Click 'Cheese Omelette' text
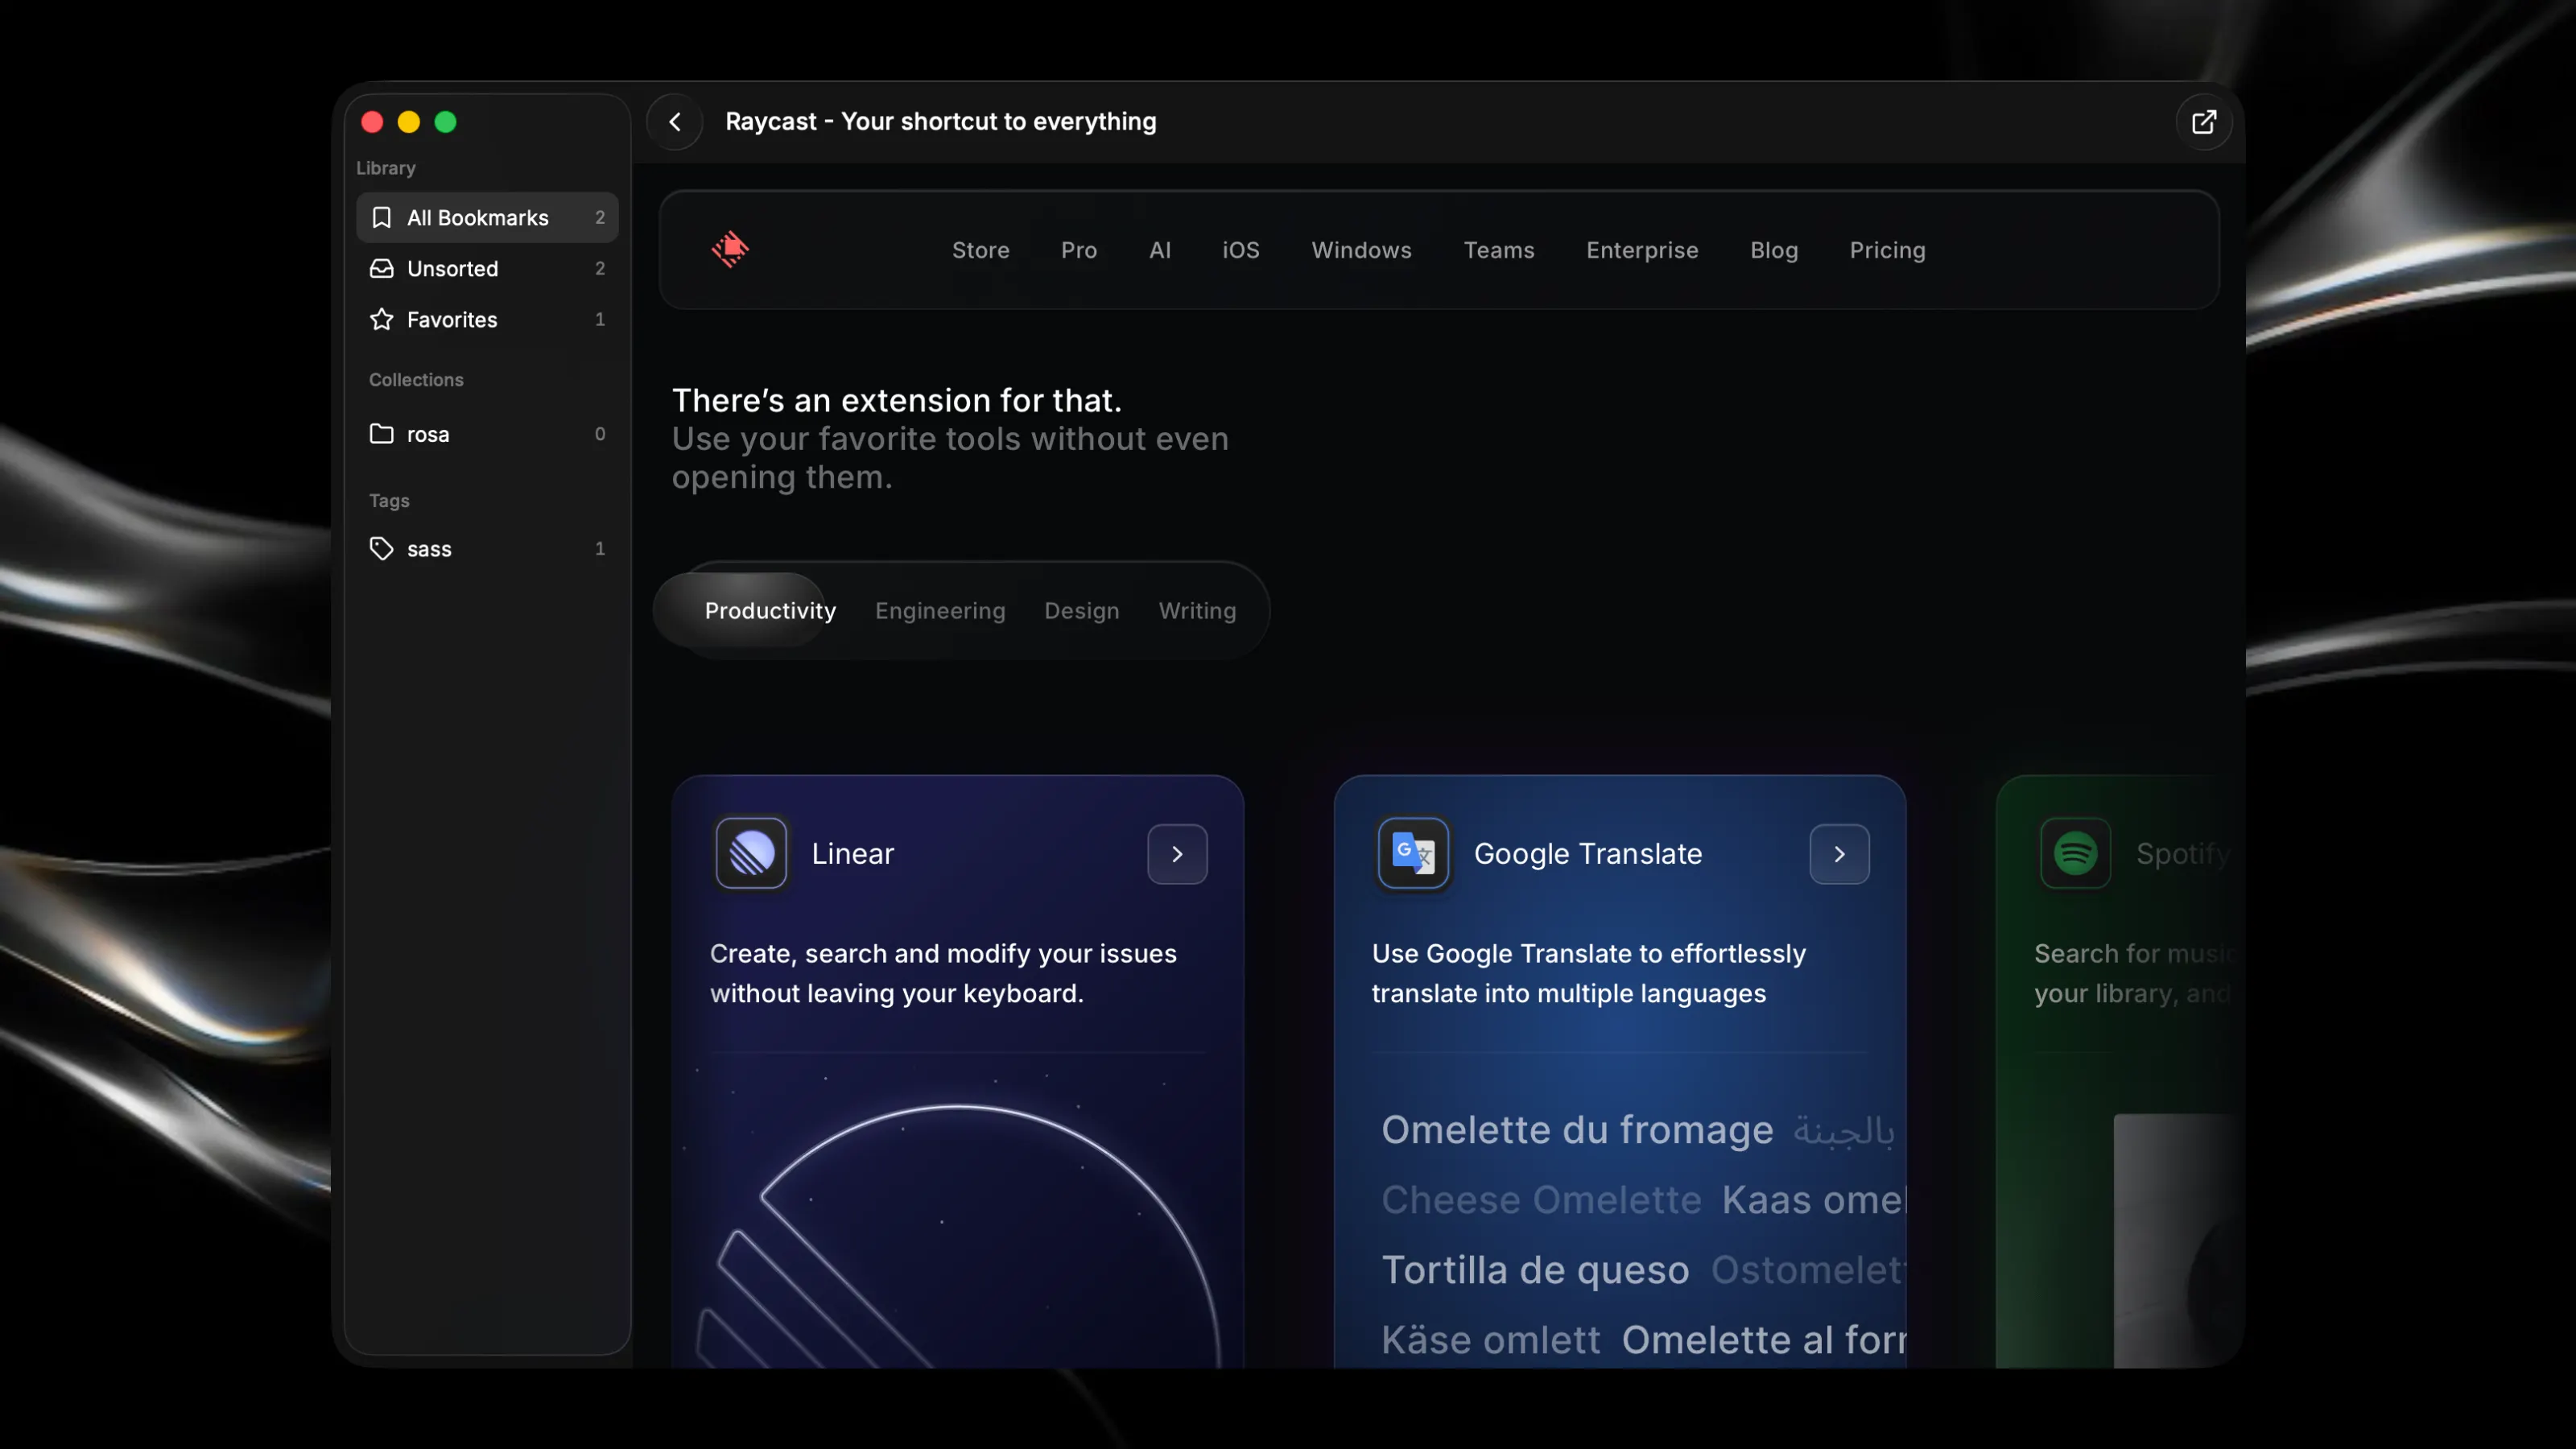This screenshot has height=1449, width=2576. [1541, 1199]
